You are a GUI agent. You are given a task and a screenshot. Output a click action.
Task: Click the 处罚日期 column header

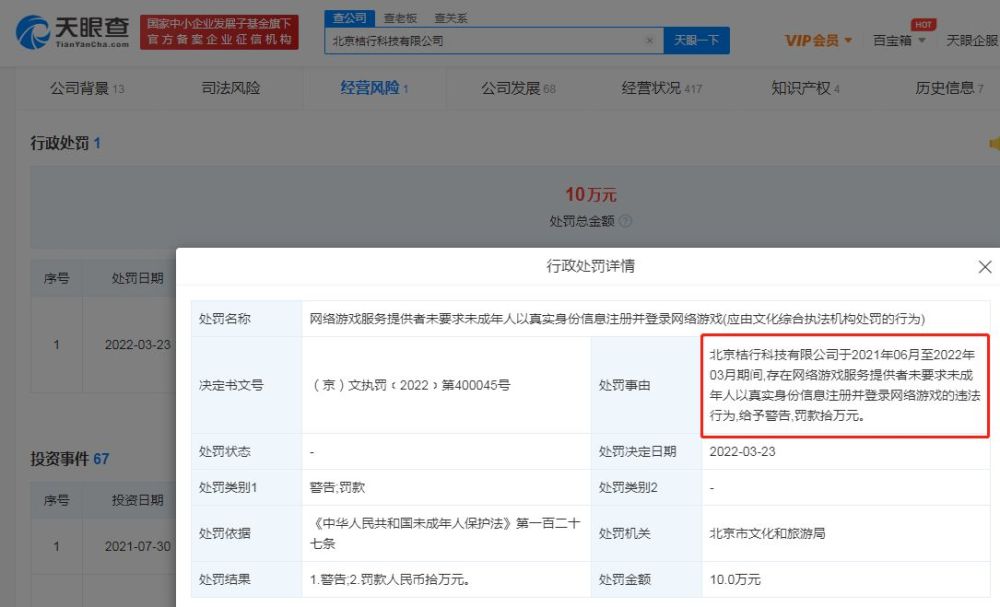coord(137,279)
